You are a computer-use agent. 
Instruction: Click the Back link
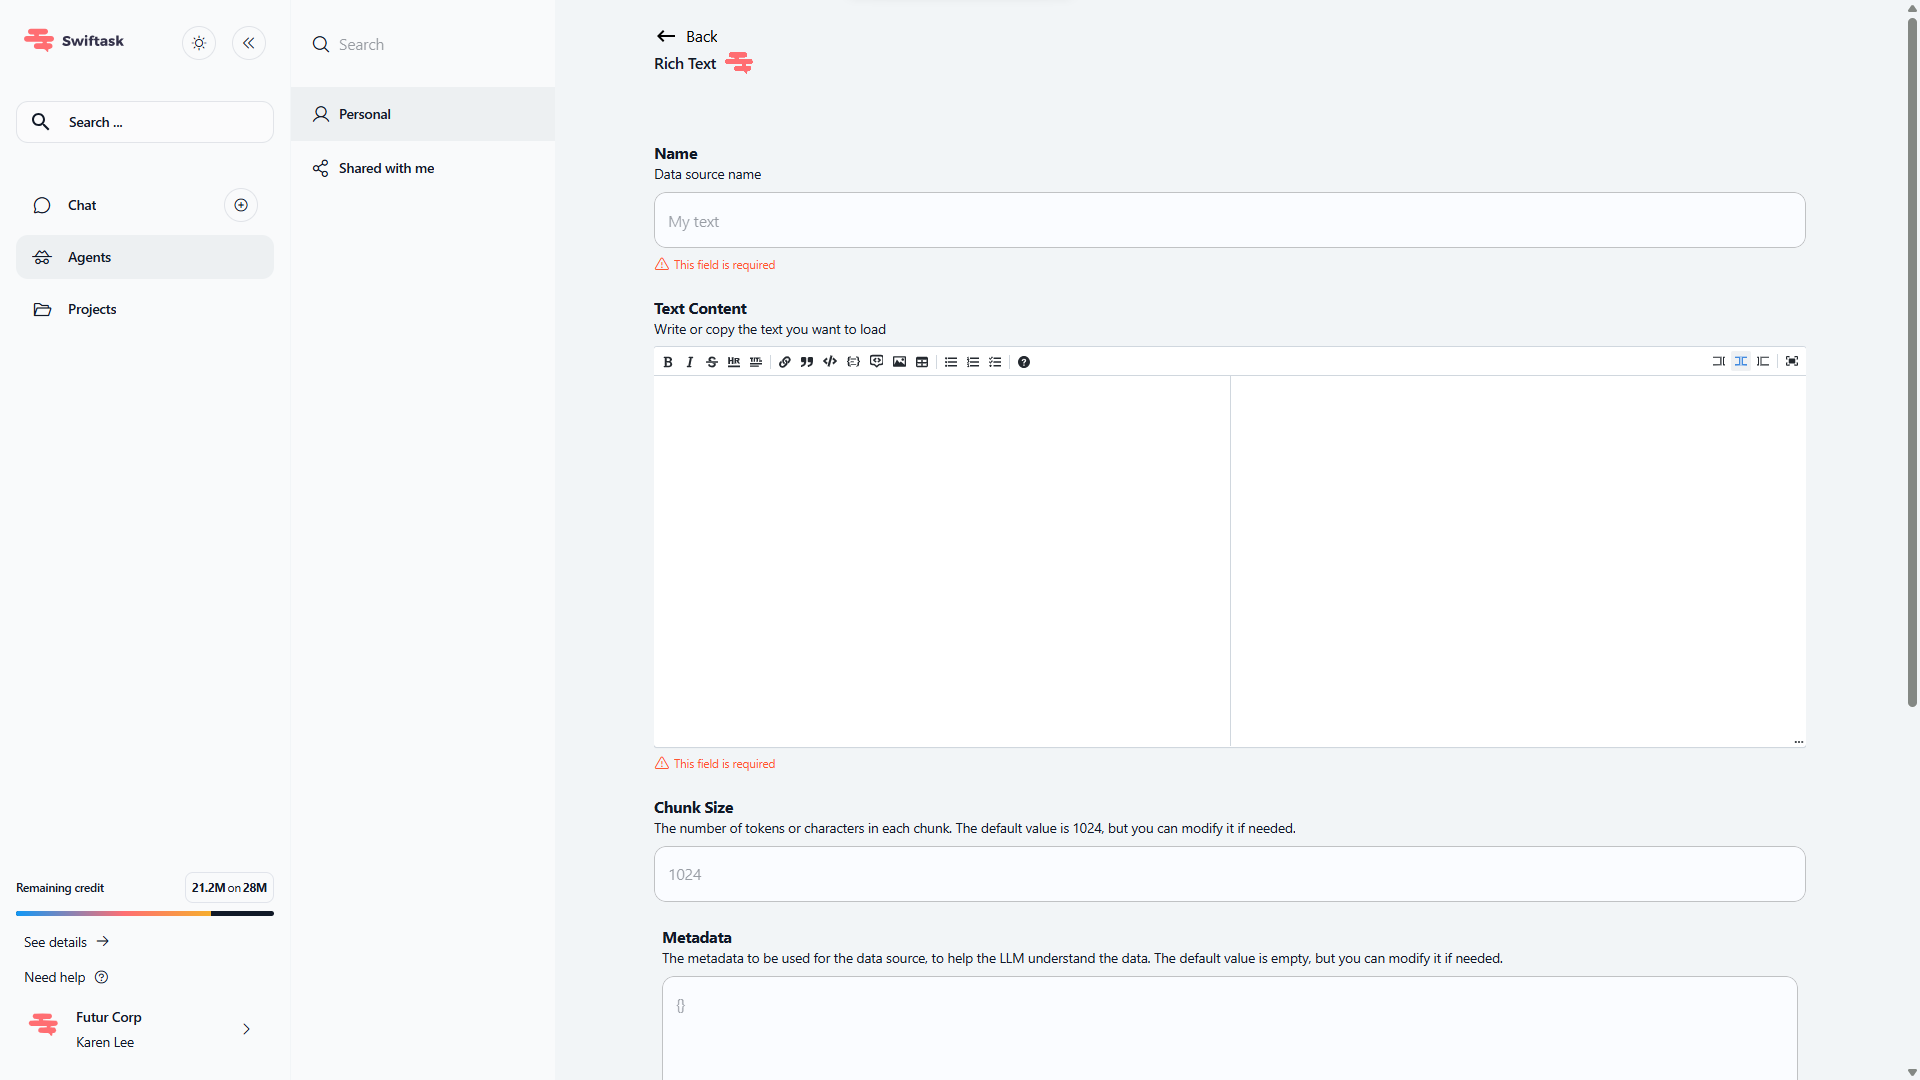(x=688, y=36)
